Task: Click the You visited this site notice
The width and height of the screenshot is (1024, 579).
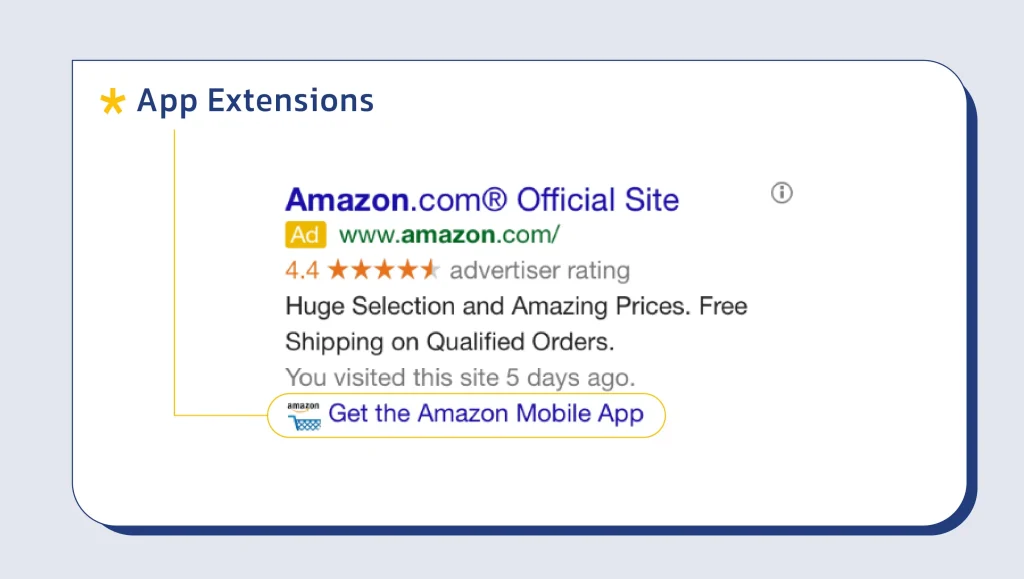Action: point(460,377)
